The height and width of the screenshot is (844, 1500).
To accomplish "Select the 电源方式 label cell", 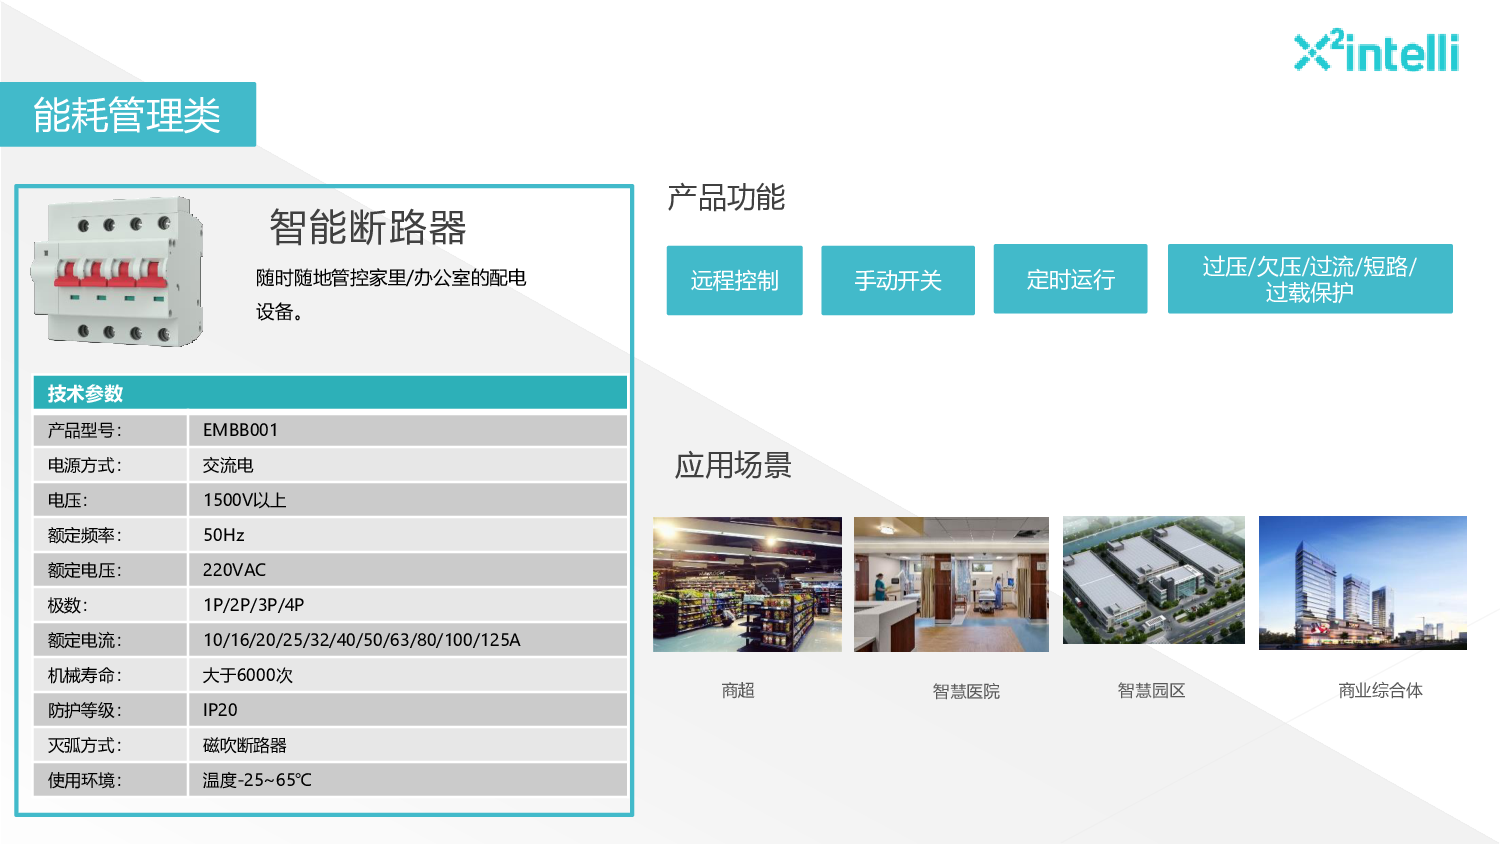I will (x=110, y=465).
